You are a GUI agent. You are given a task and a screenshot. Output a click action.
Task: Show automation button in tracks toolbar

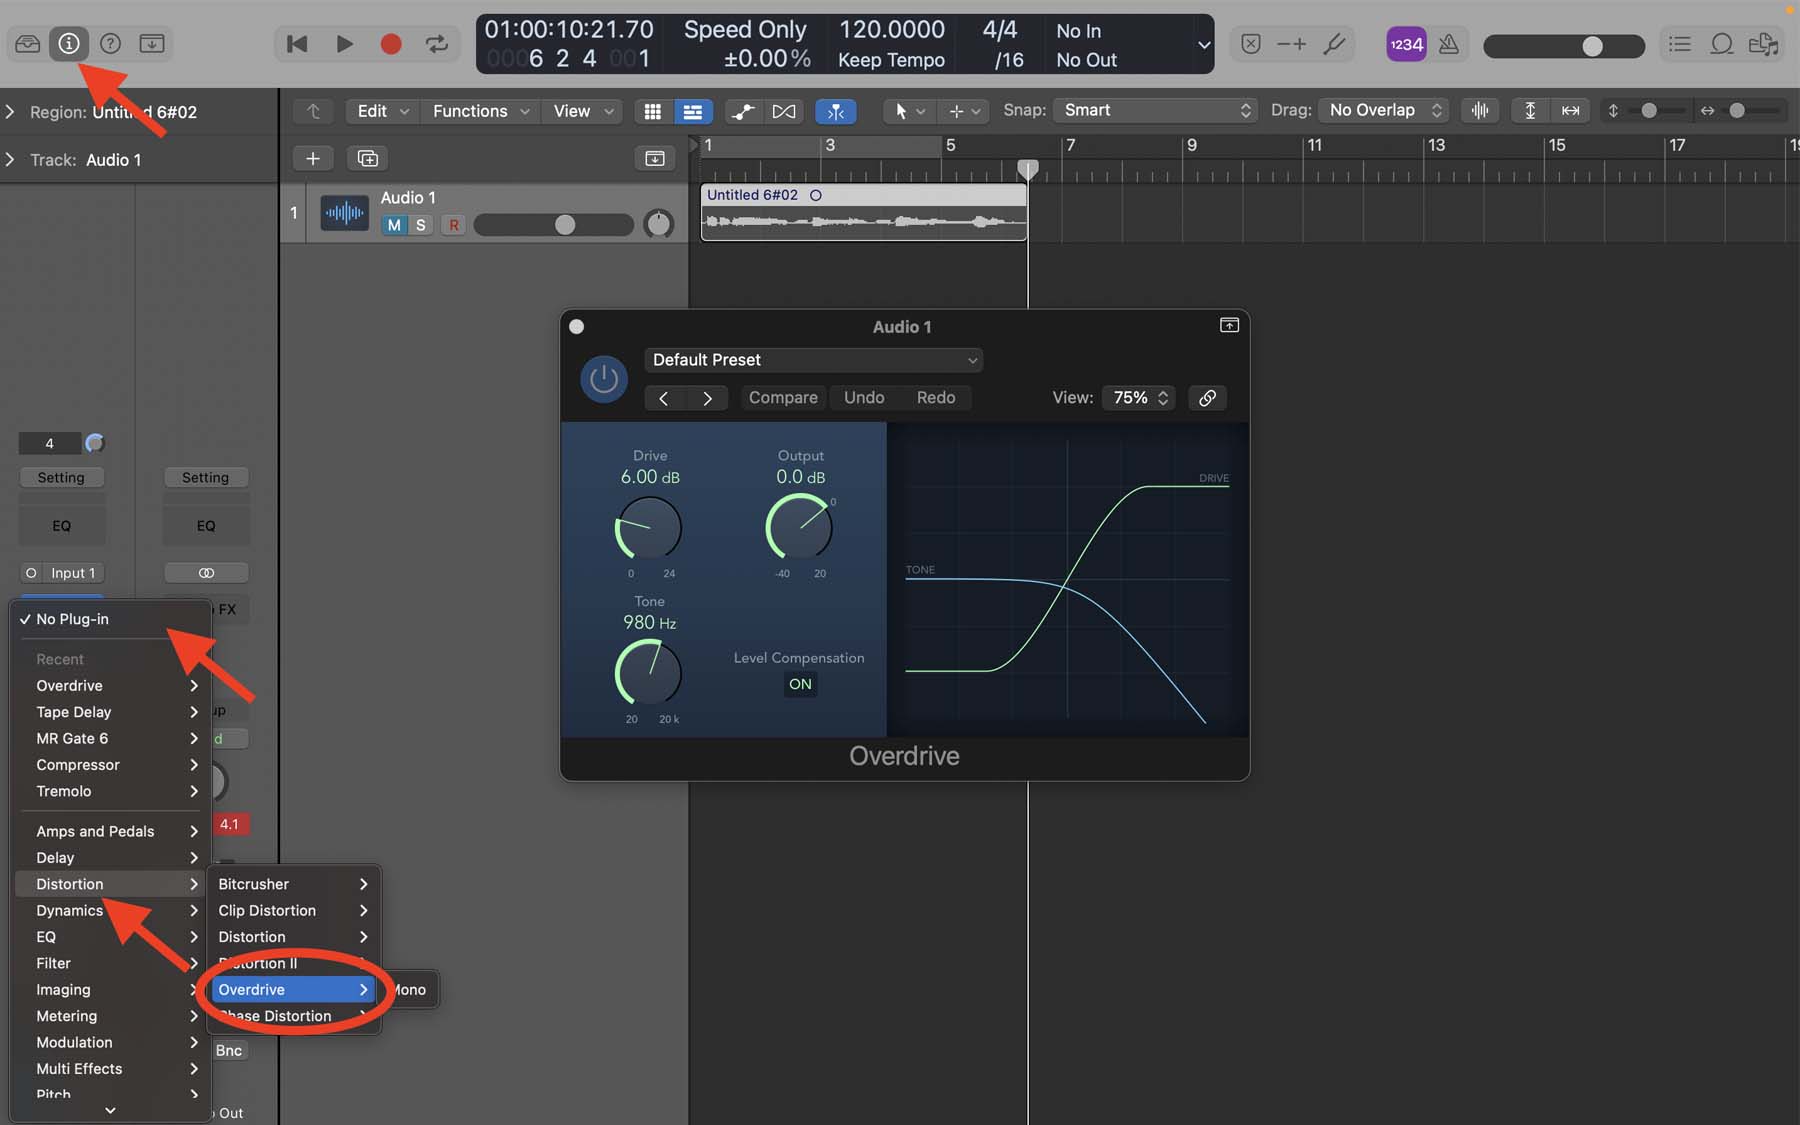pos(743,111)
